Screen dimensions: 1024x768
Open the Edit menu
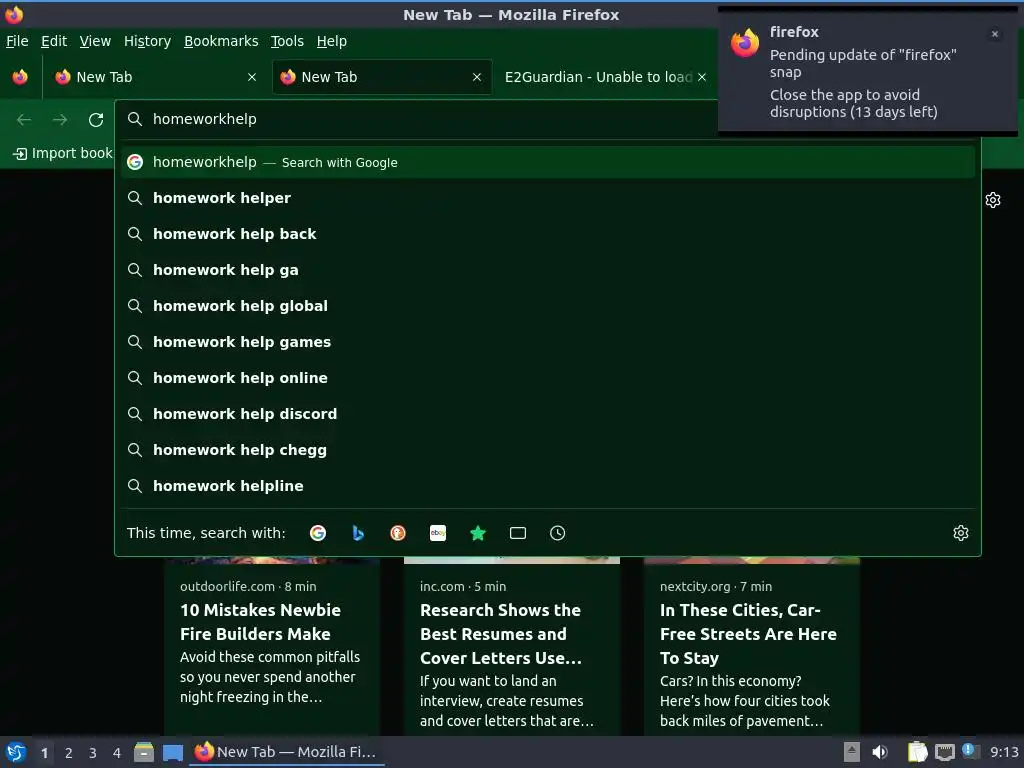[x=54, y=41]
